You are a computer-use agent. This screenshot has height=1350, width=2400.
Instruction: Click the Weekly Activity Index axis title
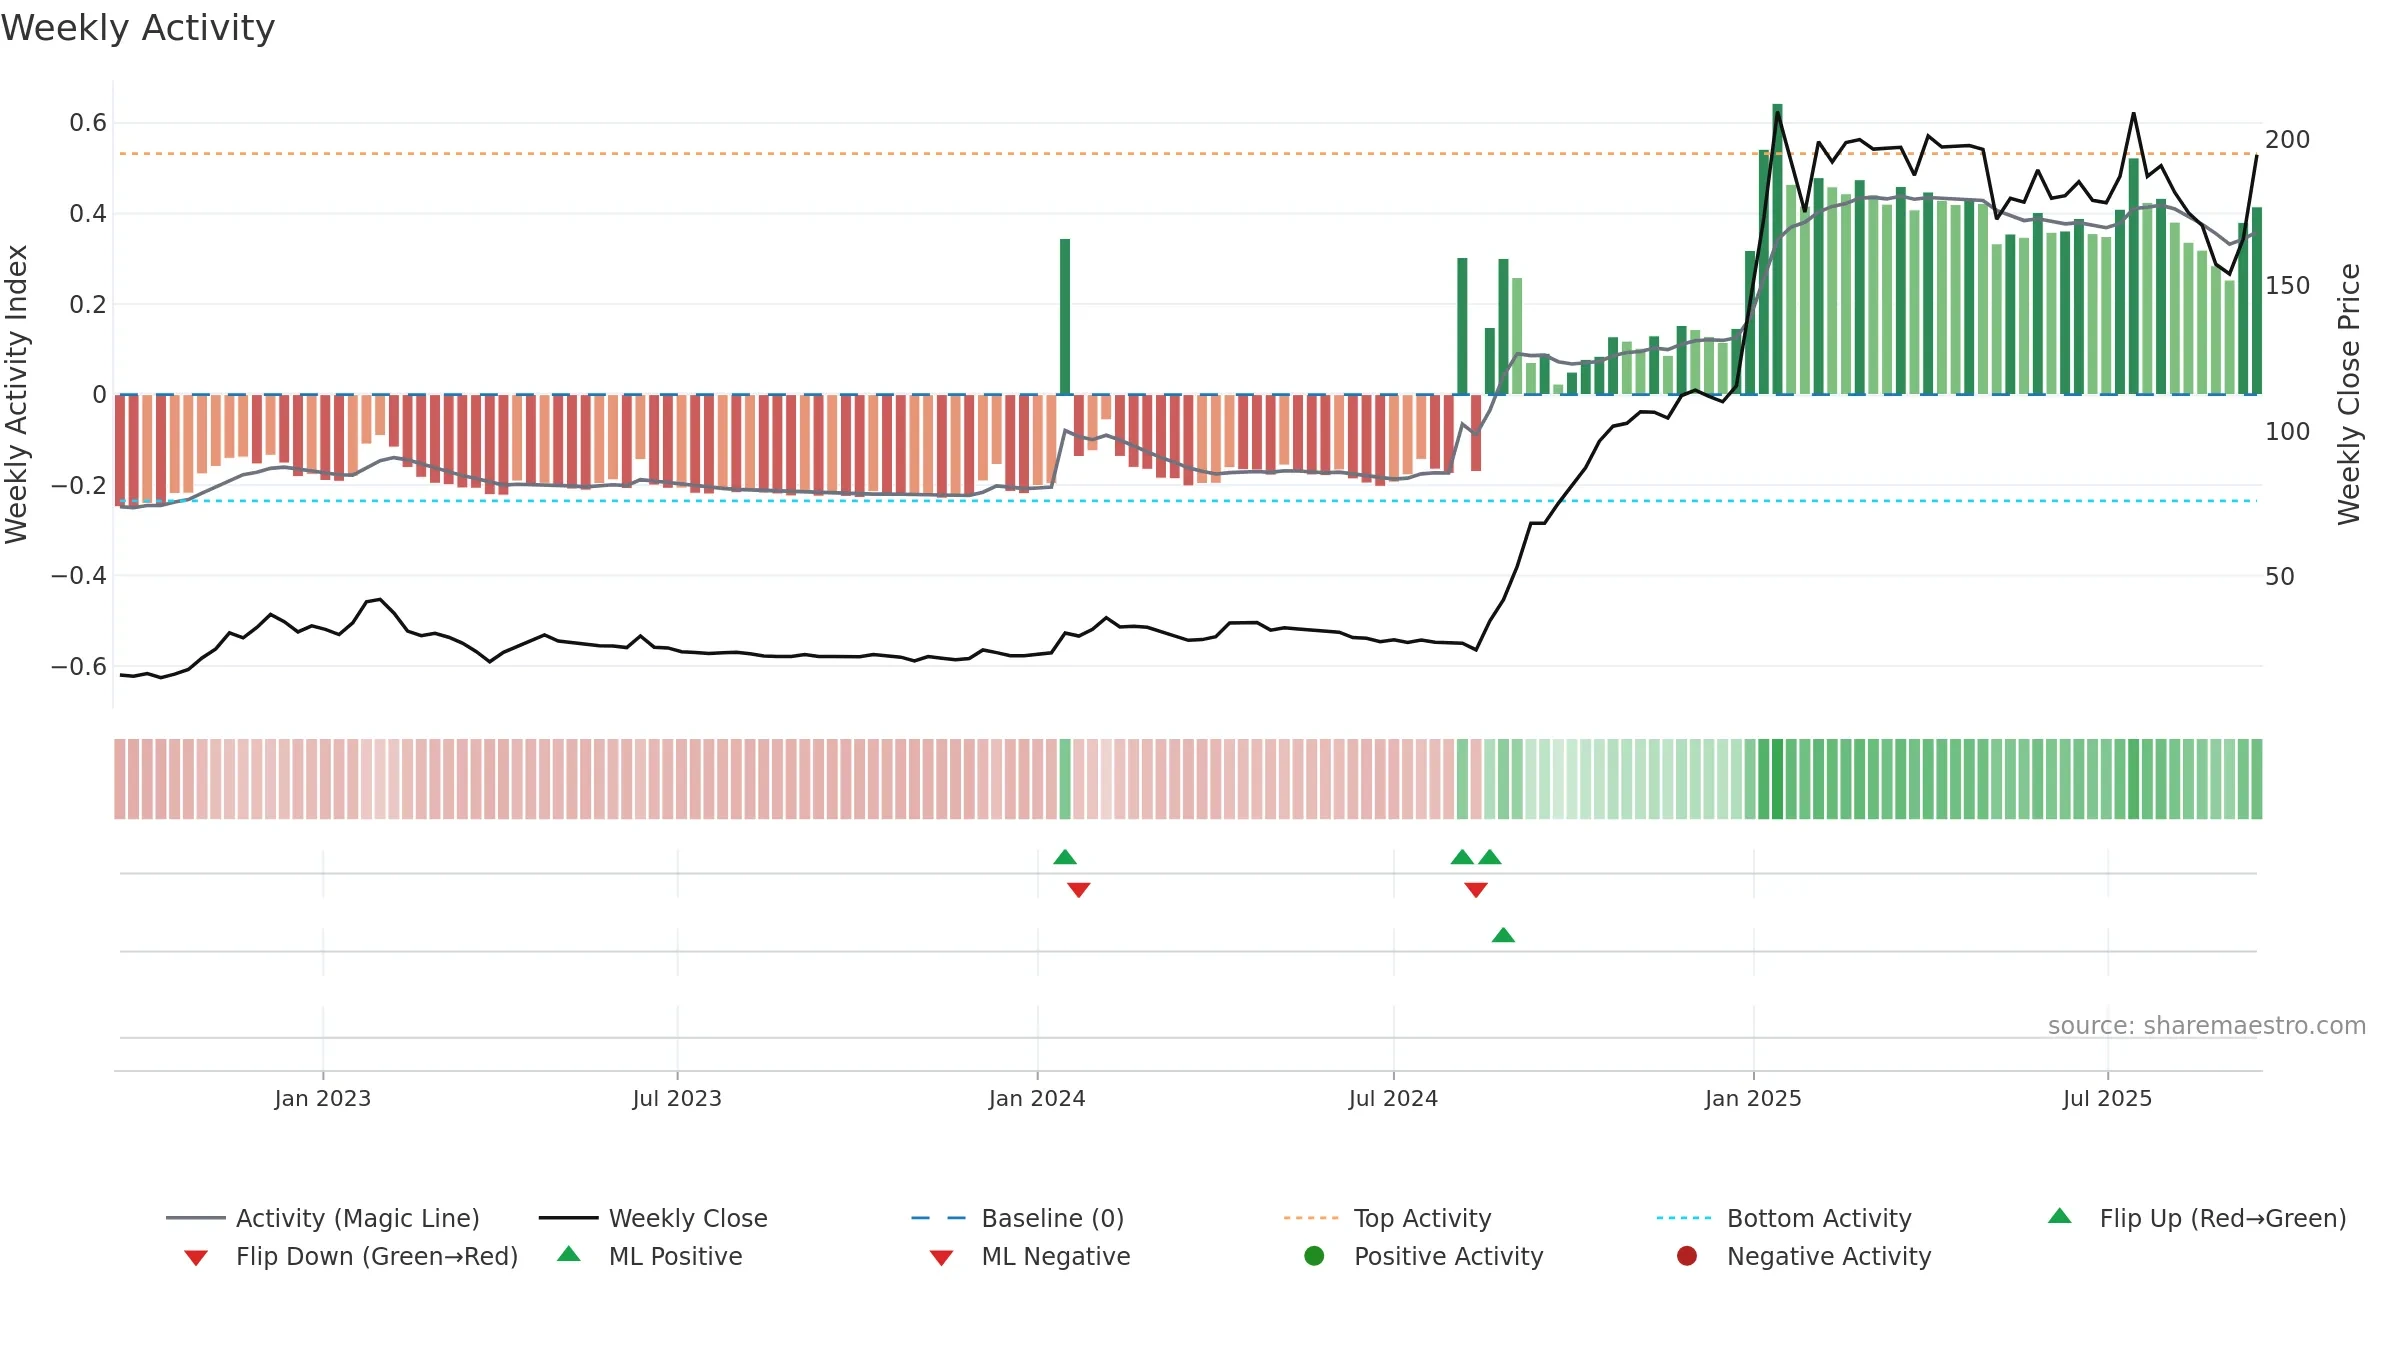[16, 394]
